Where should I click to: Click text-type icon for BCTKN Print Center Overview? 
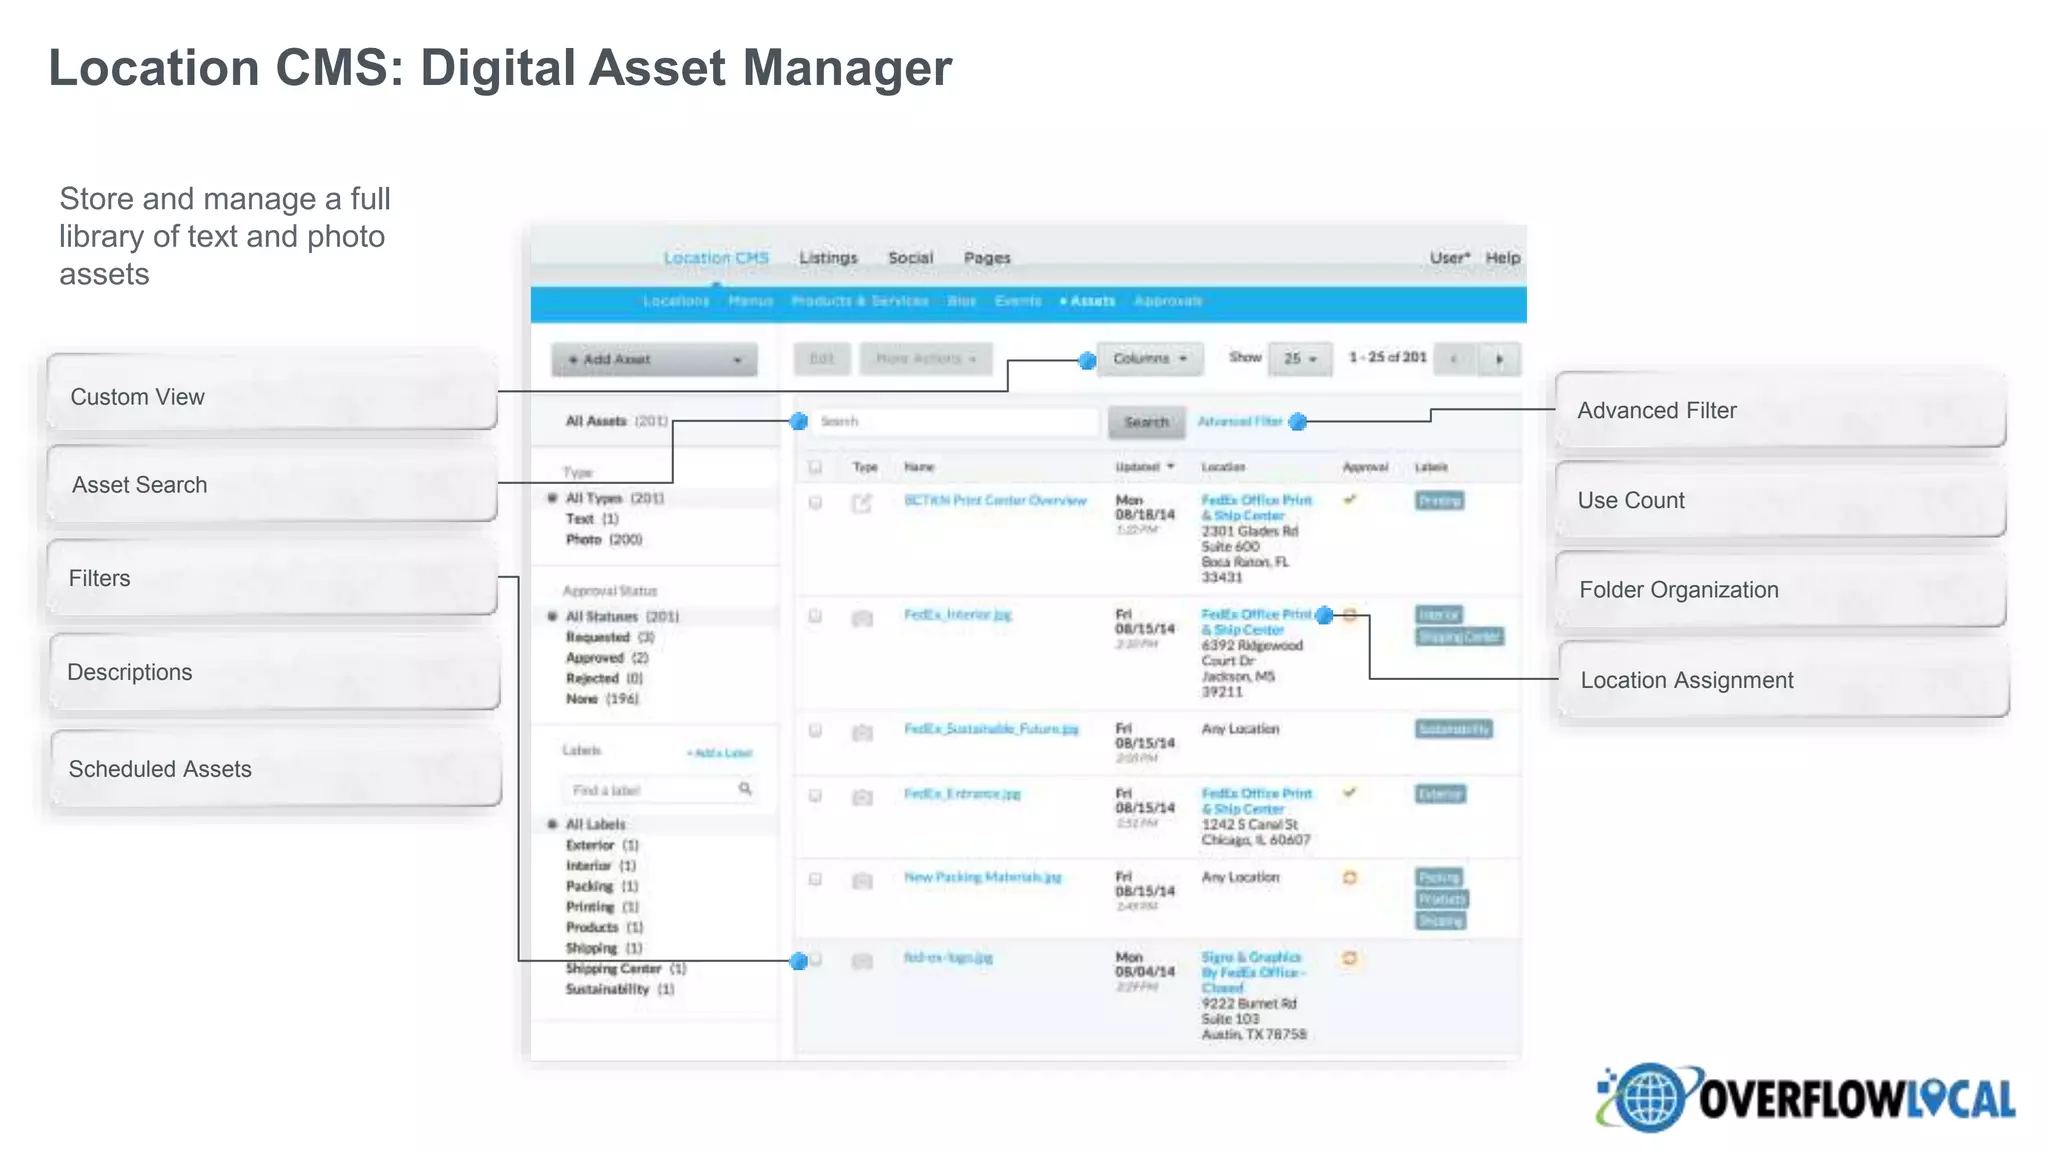click(861, 503)
